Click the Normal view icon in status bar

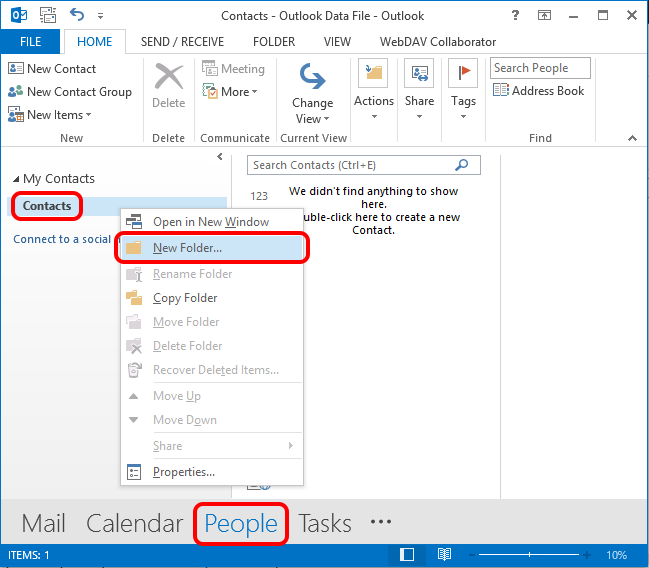tap(407, 555)
